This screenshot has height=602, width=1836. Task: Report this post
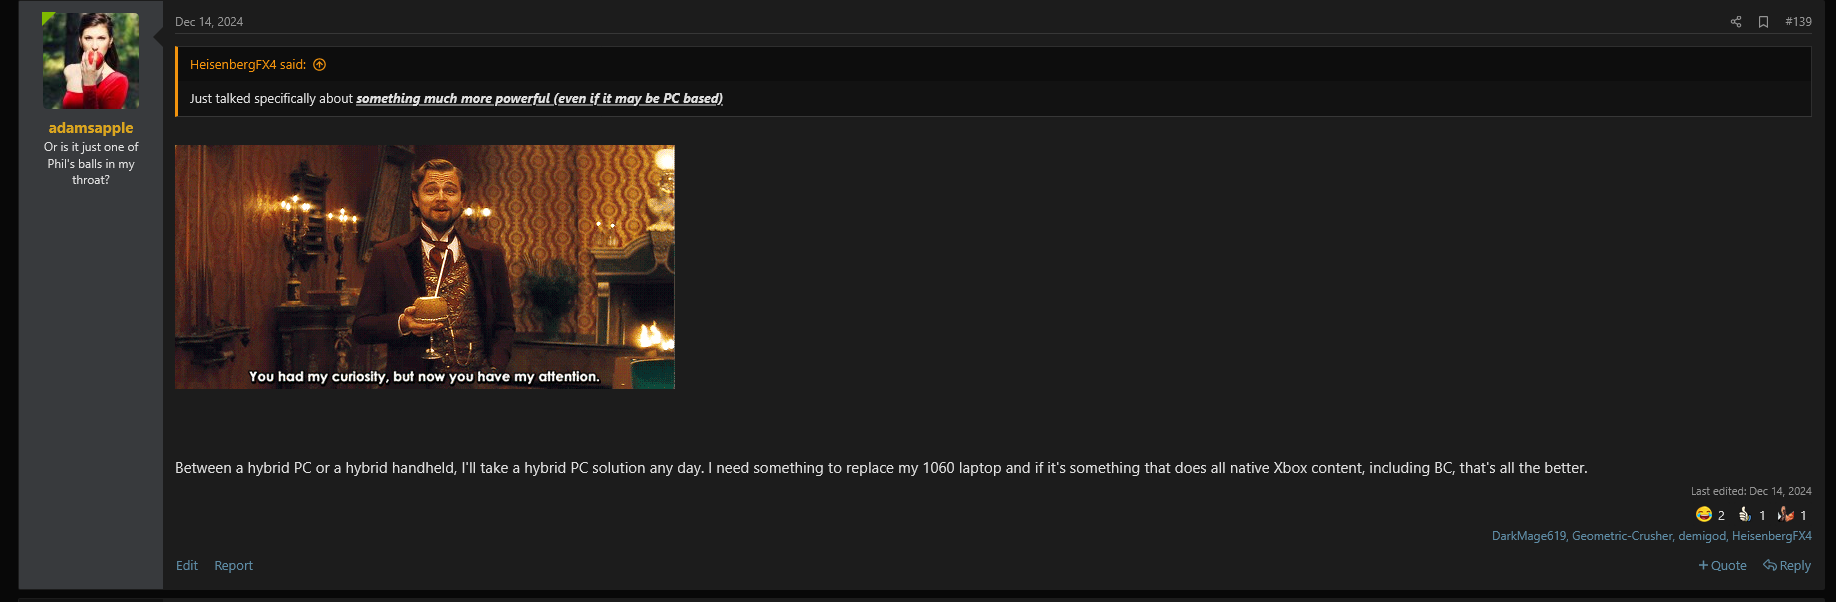233,566
